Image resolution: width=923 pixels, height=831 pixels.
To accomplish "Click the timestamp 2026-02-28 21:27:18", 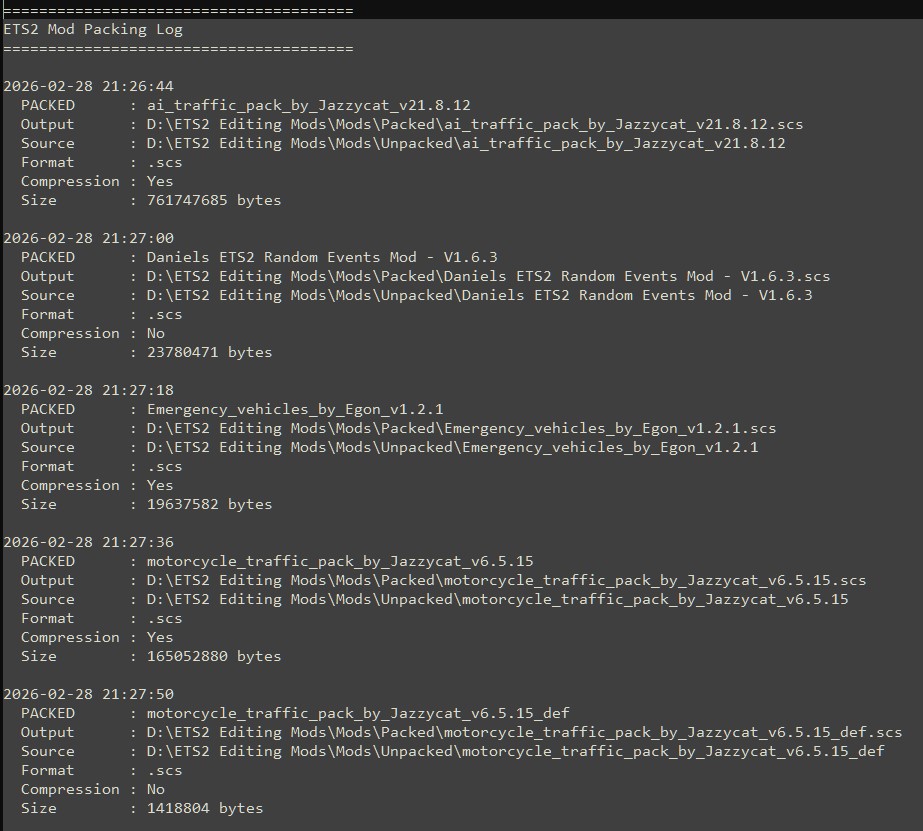I will (88, 390).
